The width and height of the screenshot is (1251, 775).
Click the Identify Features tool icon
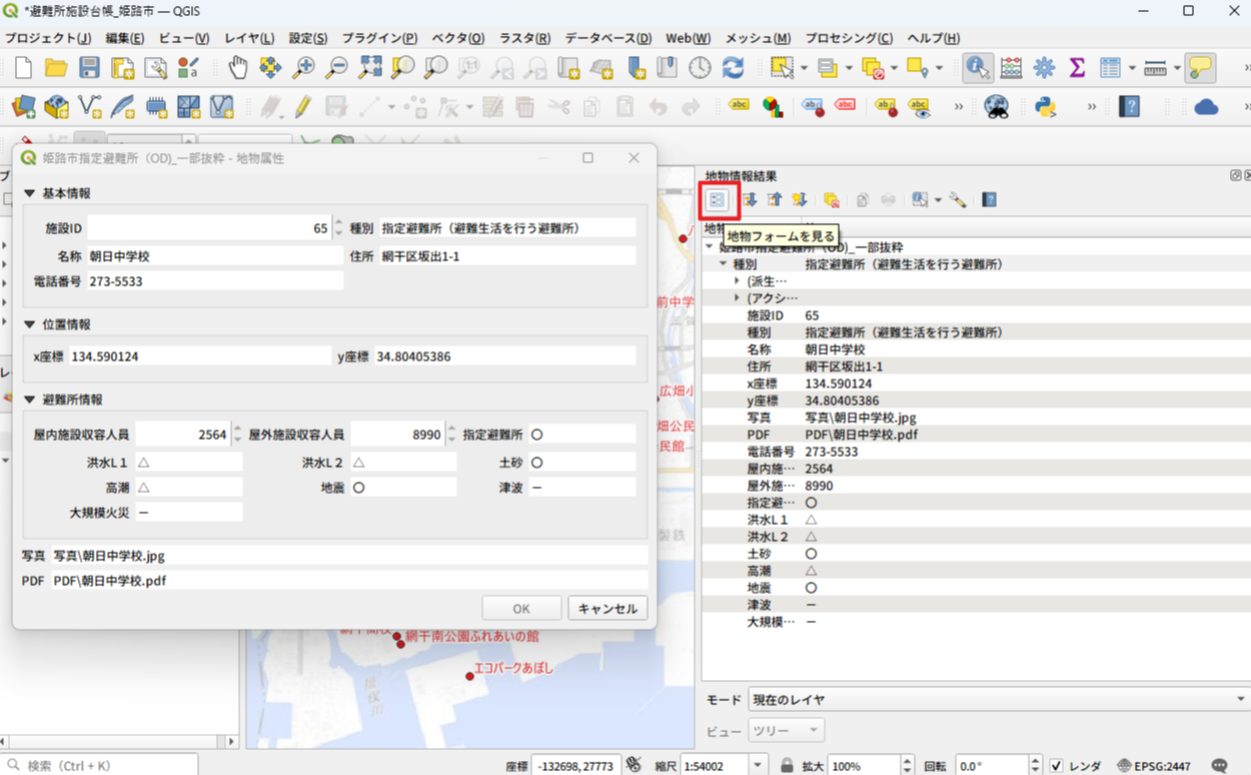976,68
